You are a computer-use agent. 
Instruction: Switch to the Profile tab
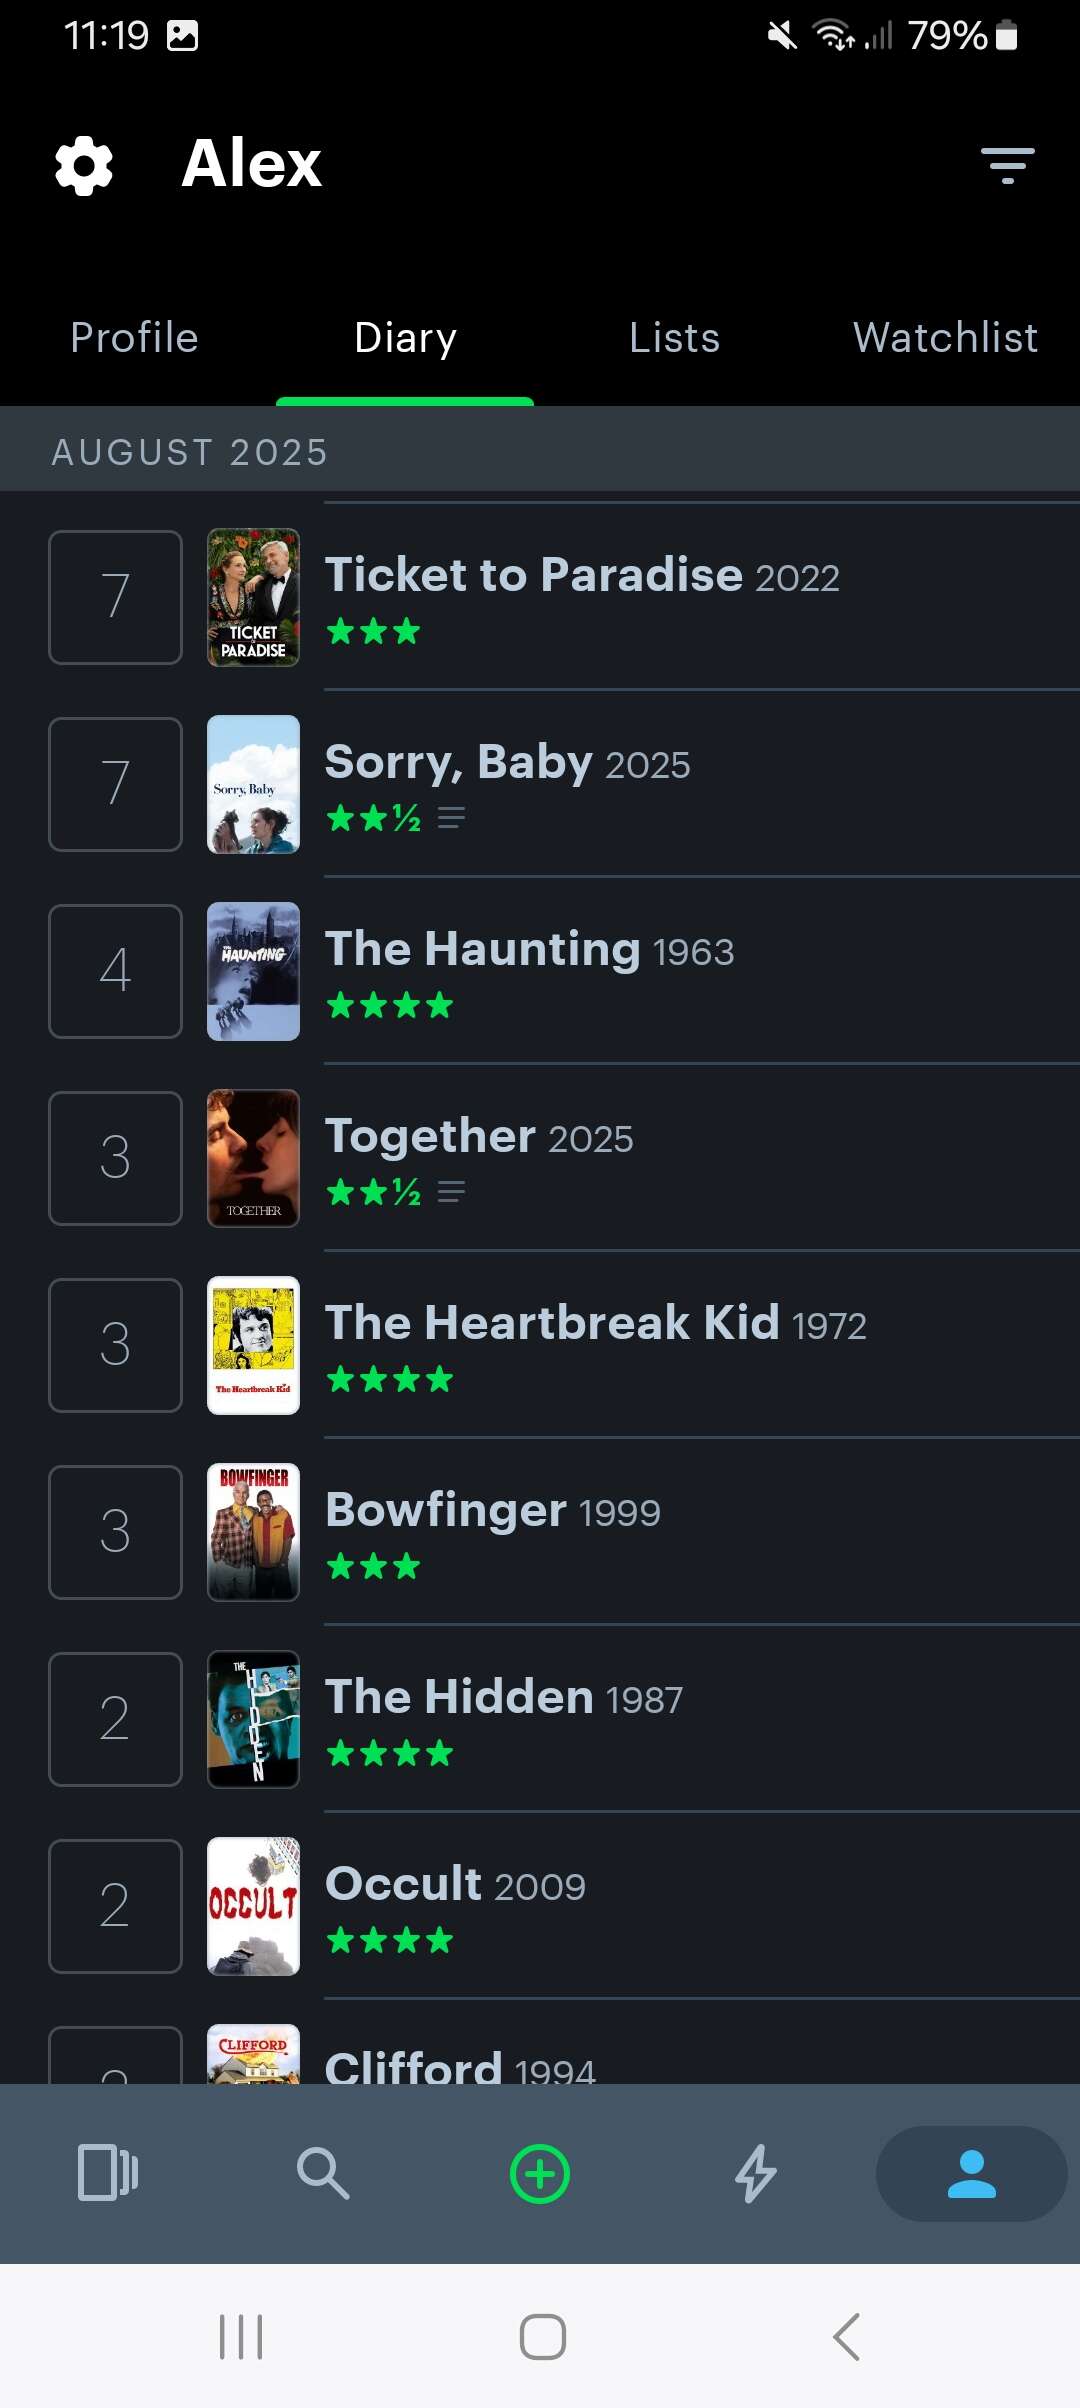135,338
